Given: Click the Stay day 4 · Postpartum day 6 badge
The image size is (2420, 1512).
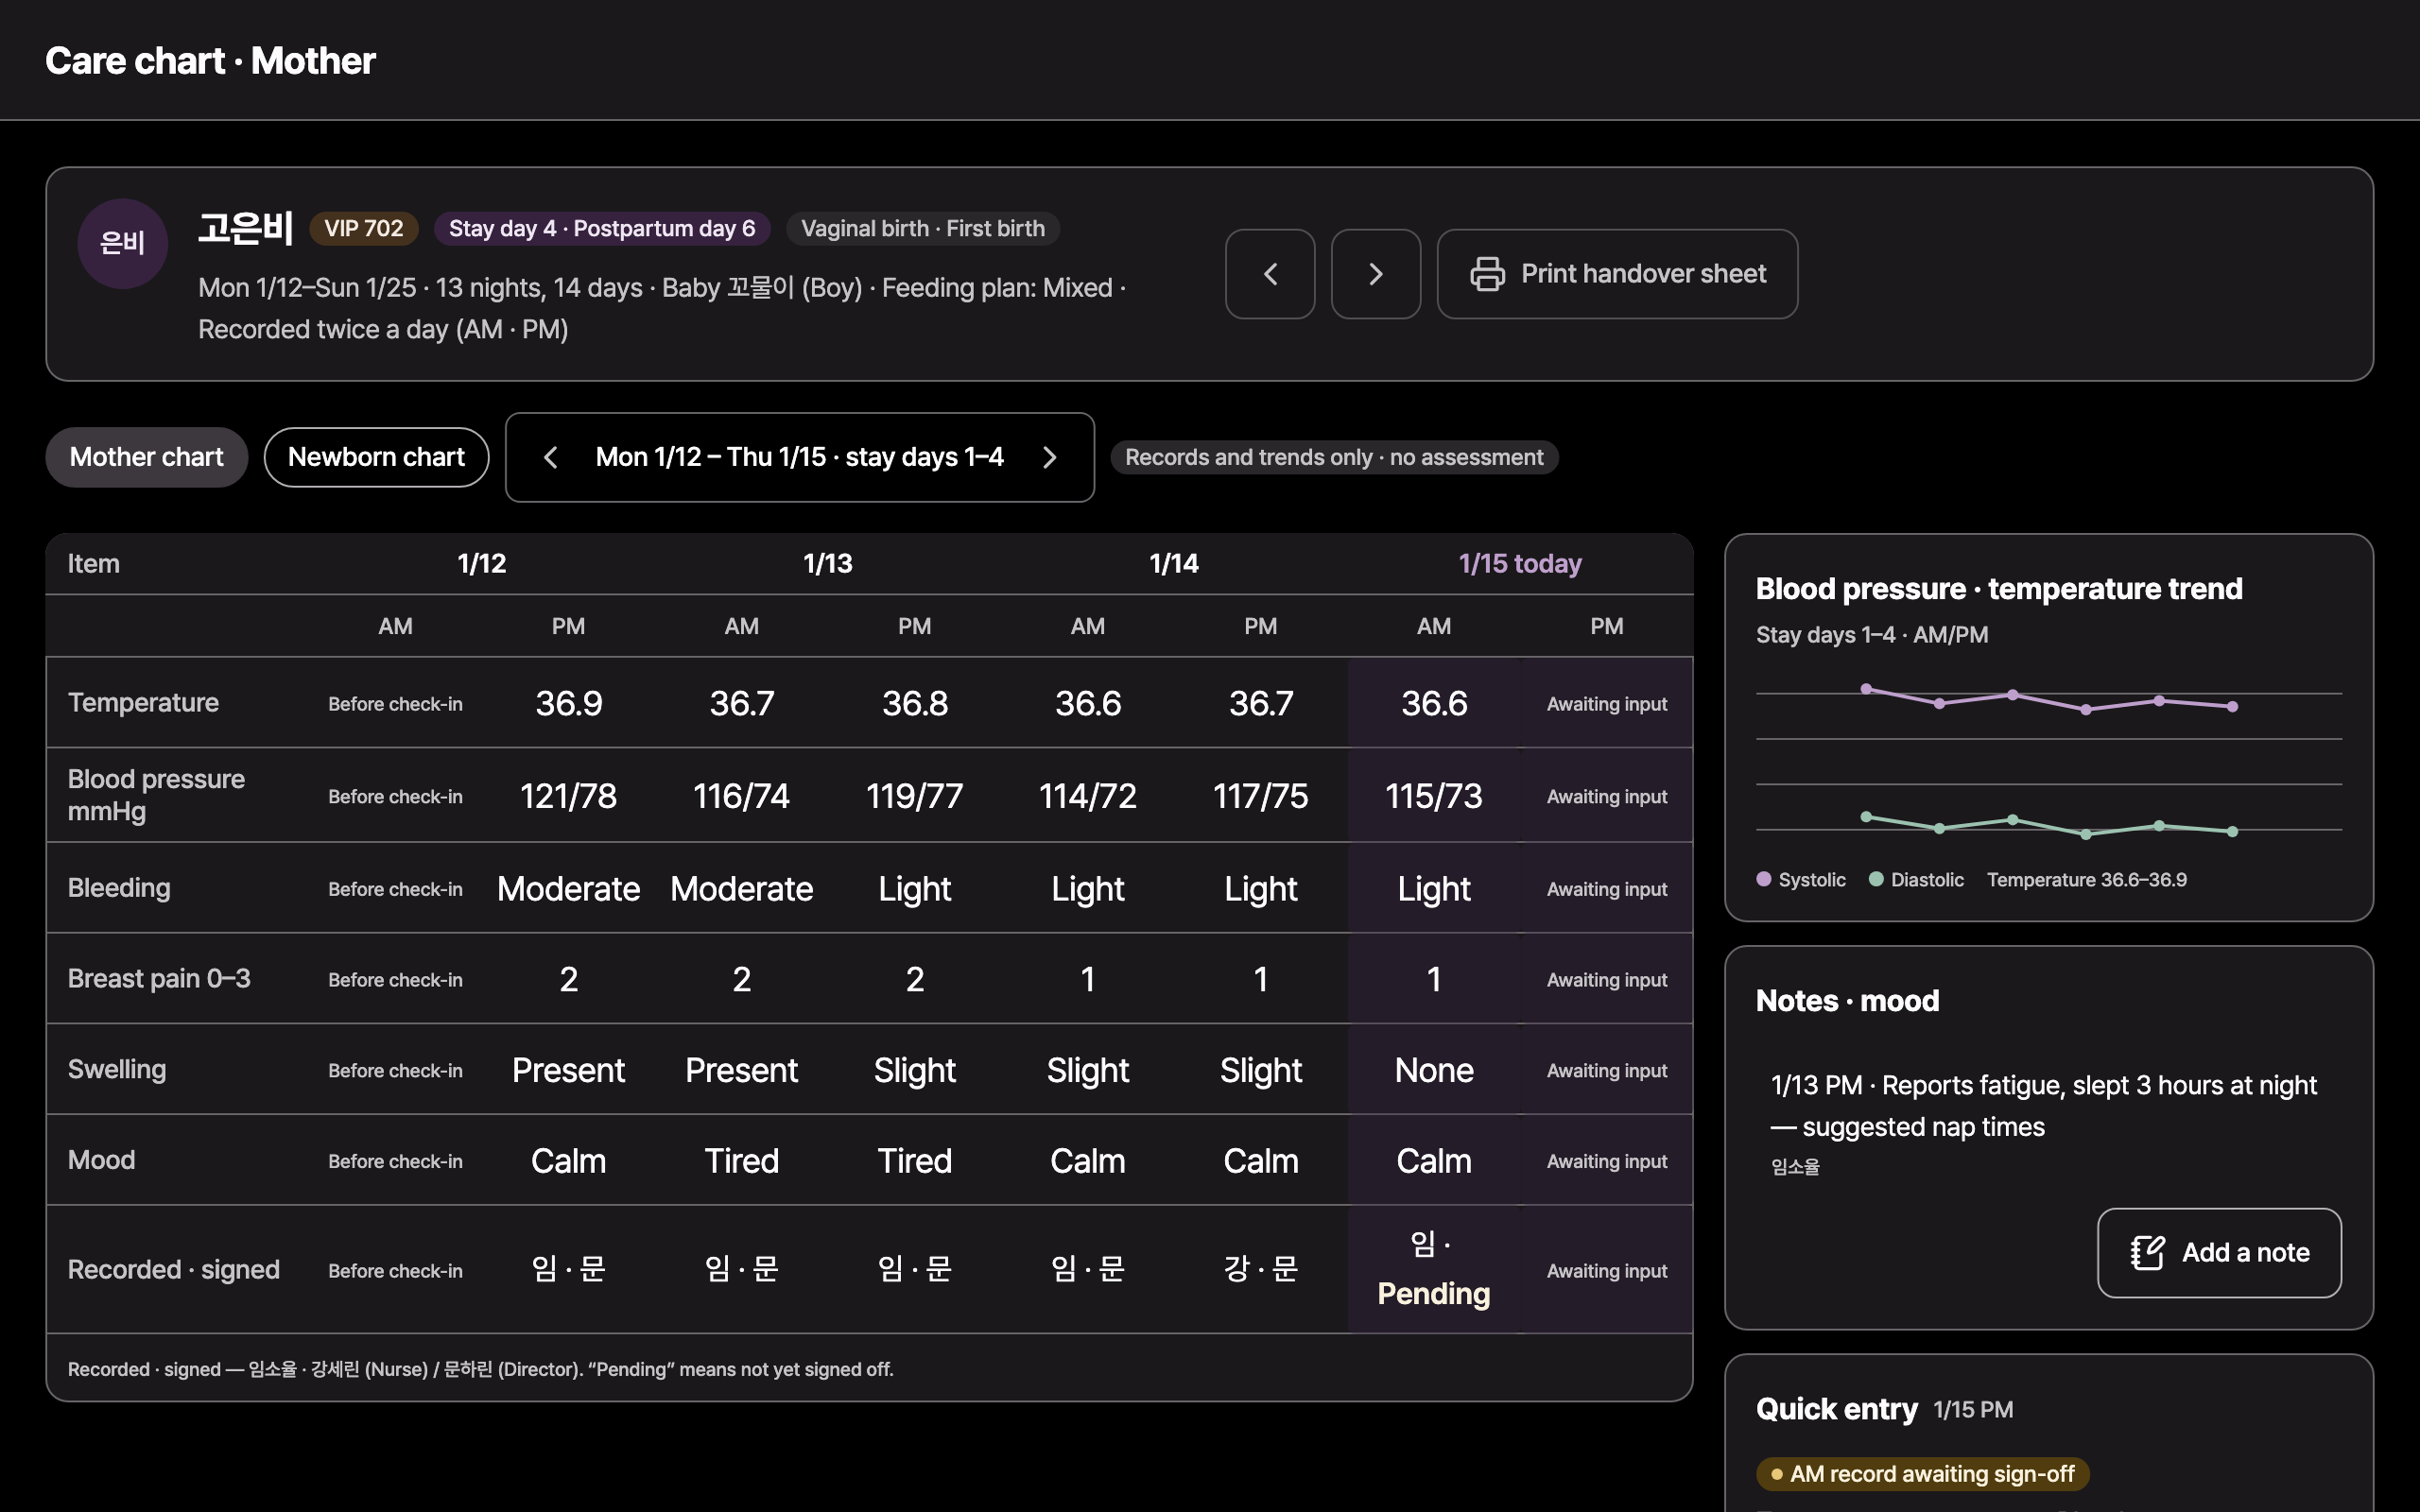Looking at the screenshot, I should 602,228.
